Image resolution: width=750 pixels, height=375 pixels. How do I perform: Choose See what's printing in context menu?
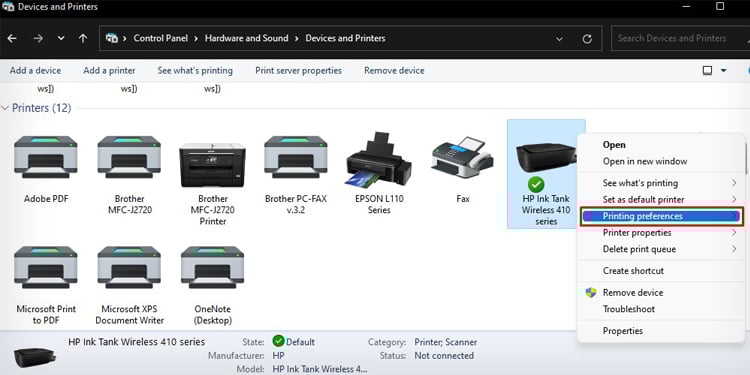640,183
